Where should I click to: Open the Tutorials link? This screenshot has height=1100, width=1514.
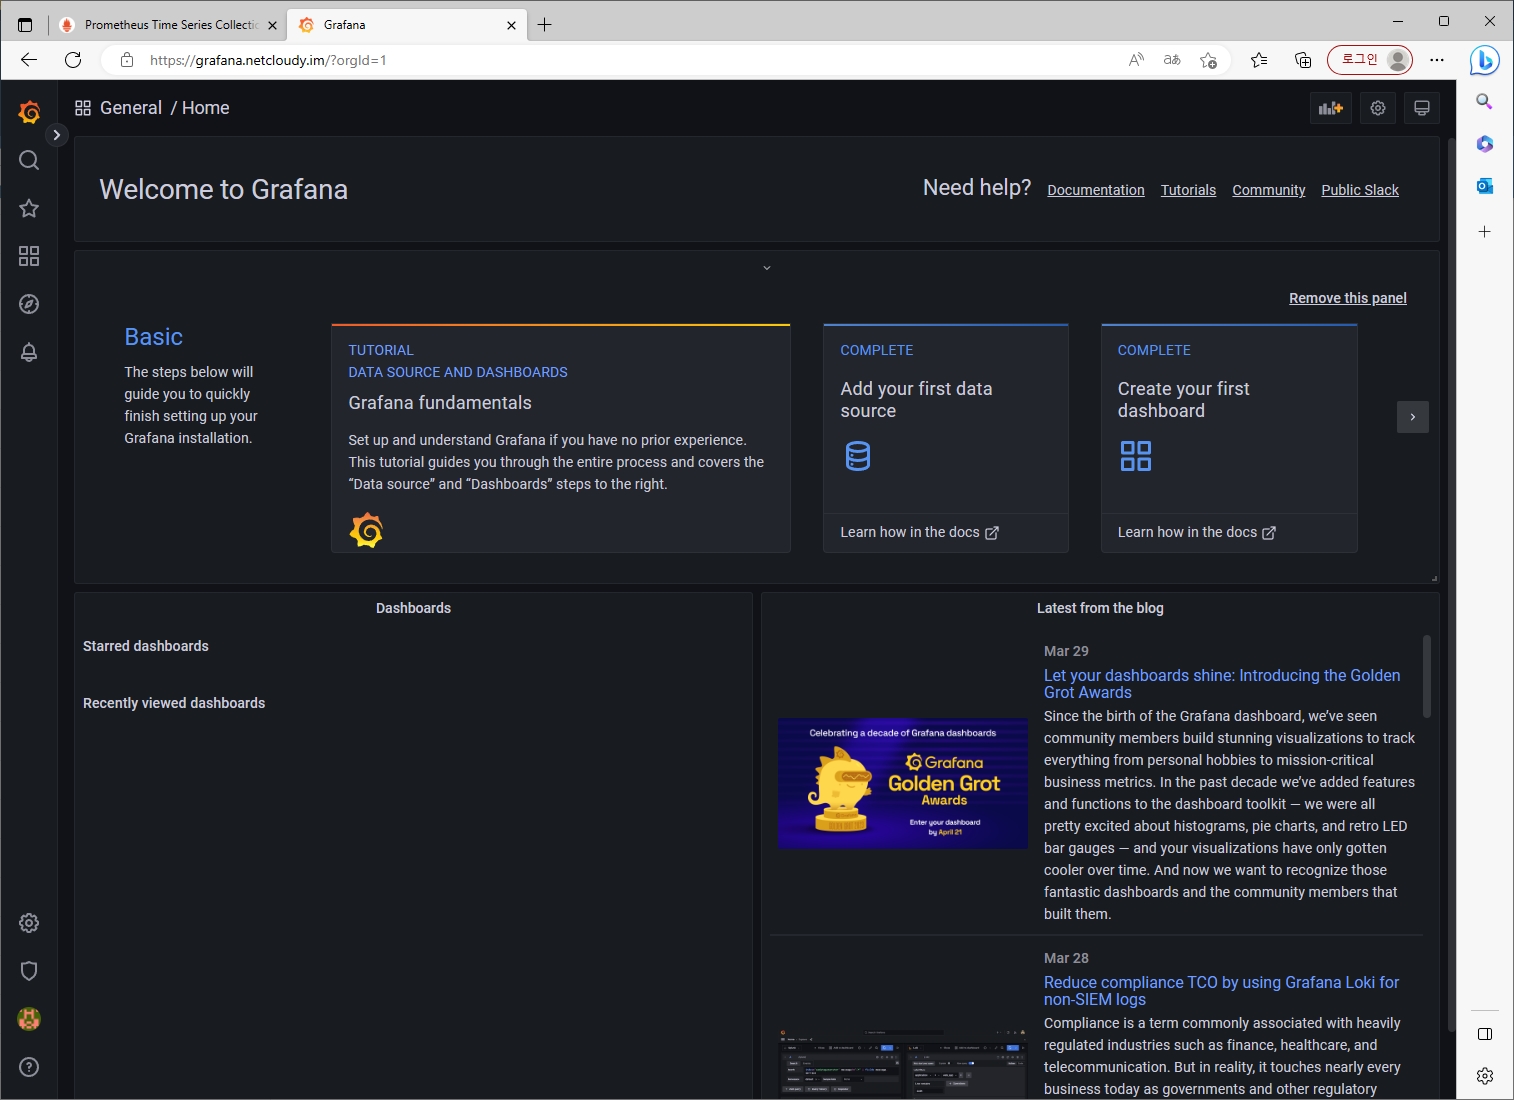(1188, 190)
